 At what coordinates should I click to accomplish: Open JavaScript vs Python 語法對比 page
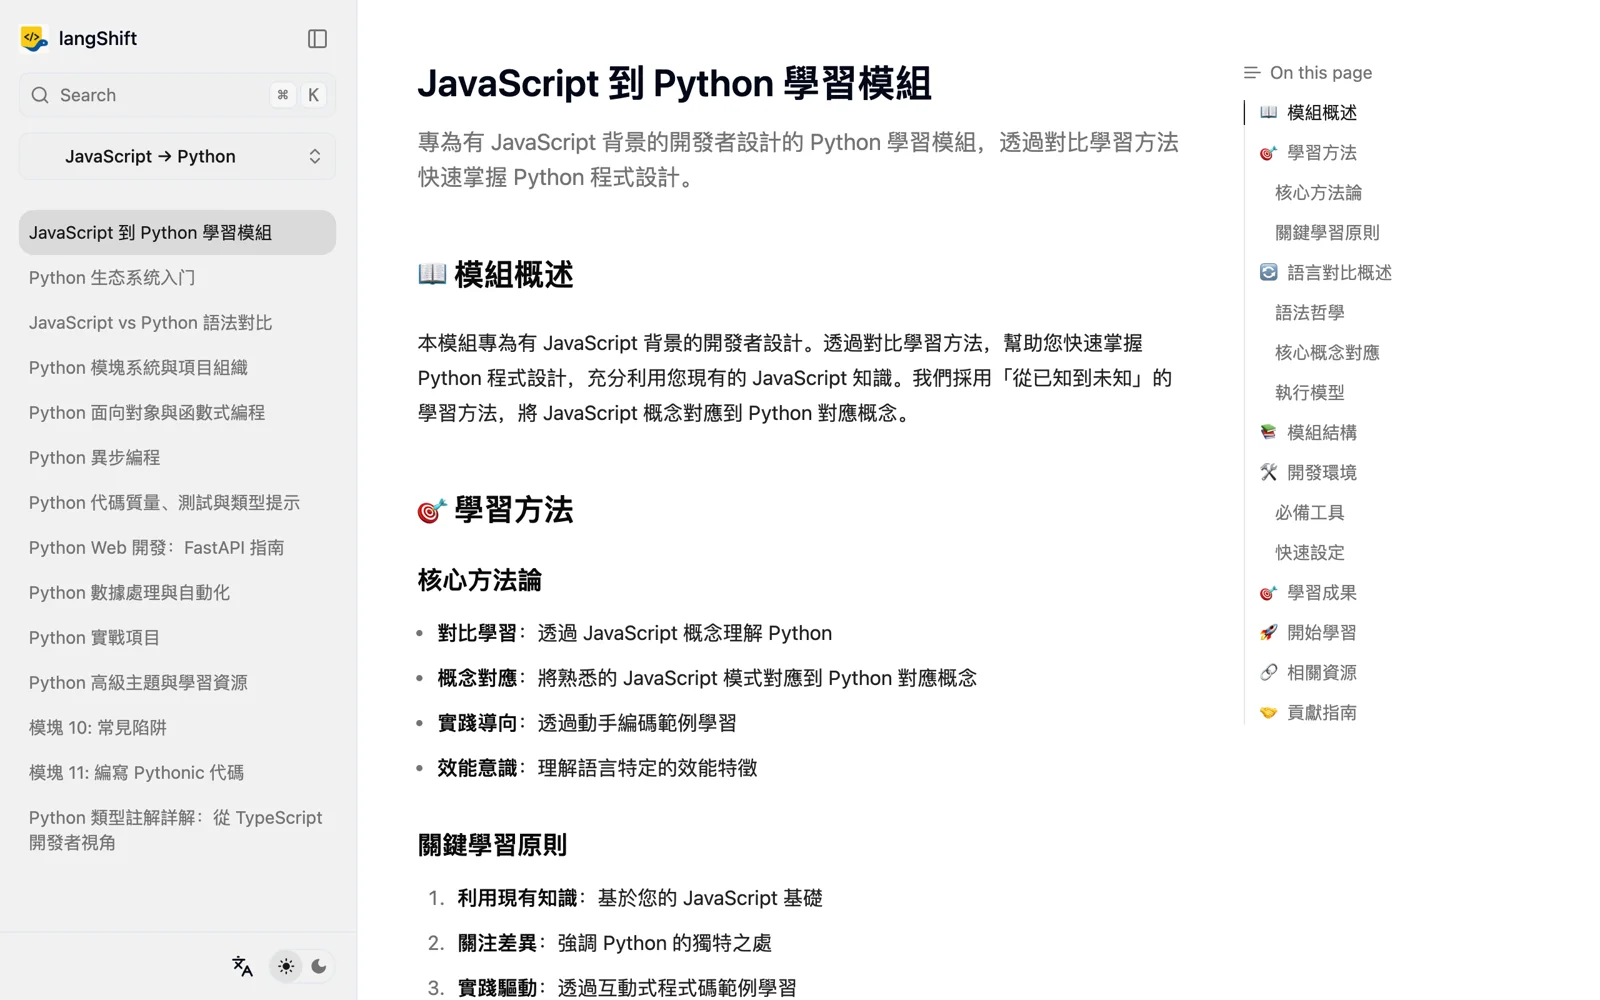(177, 322)
